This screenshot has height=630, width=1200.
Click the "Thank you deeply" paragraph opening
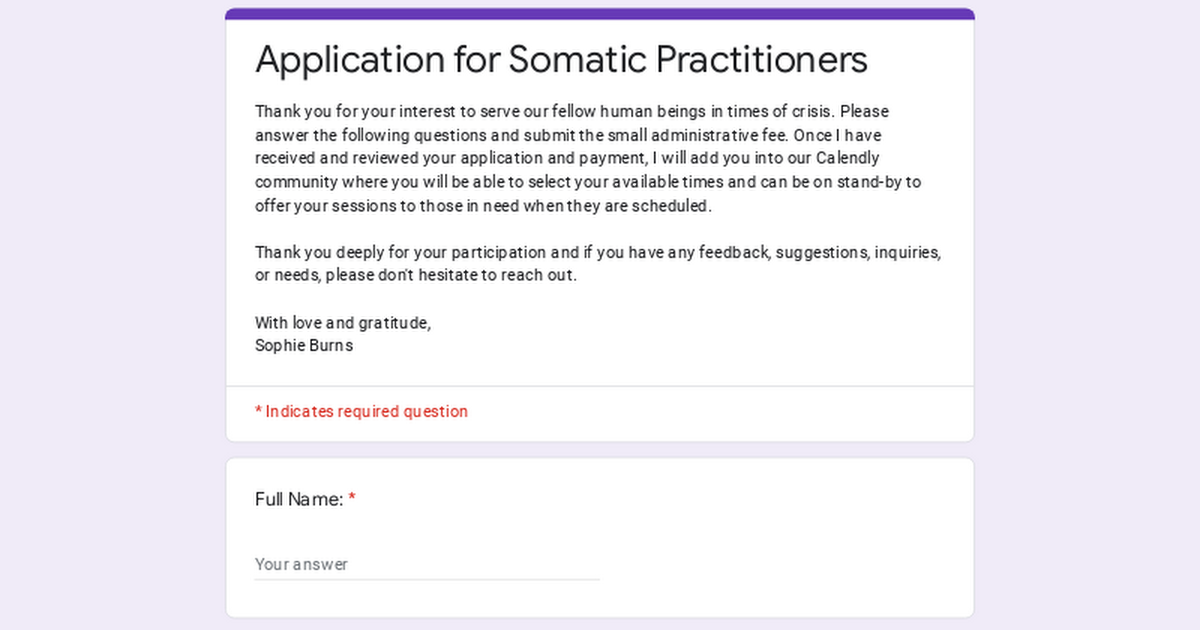tap(315, 252)
